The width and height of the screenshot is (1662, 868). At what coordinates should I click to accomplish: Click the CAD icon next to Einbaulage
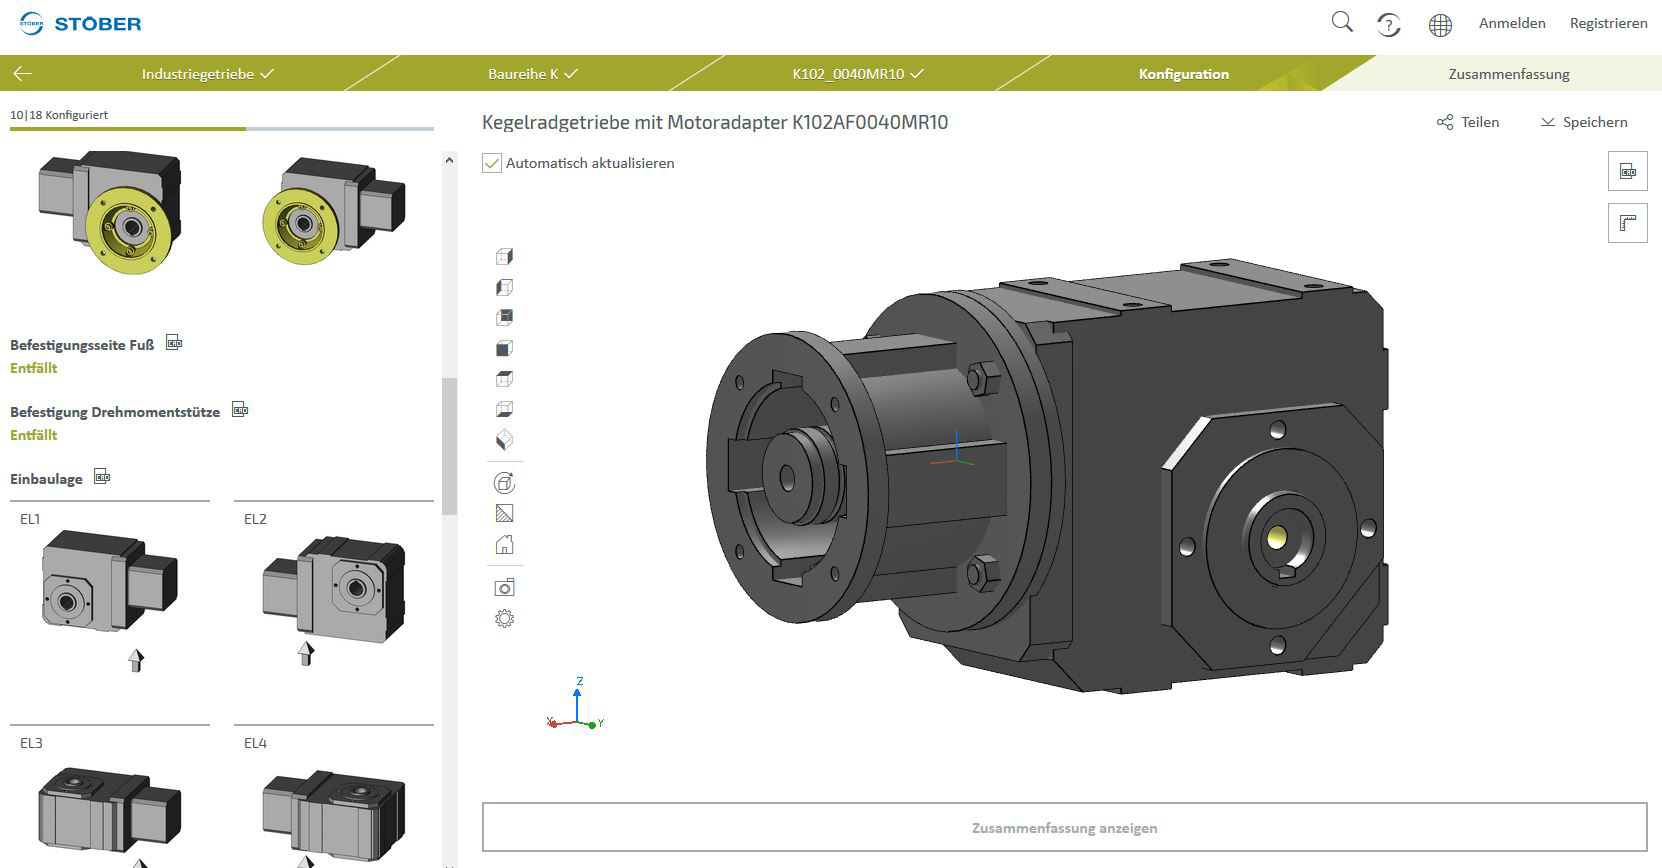click(x=102, y=477)
